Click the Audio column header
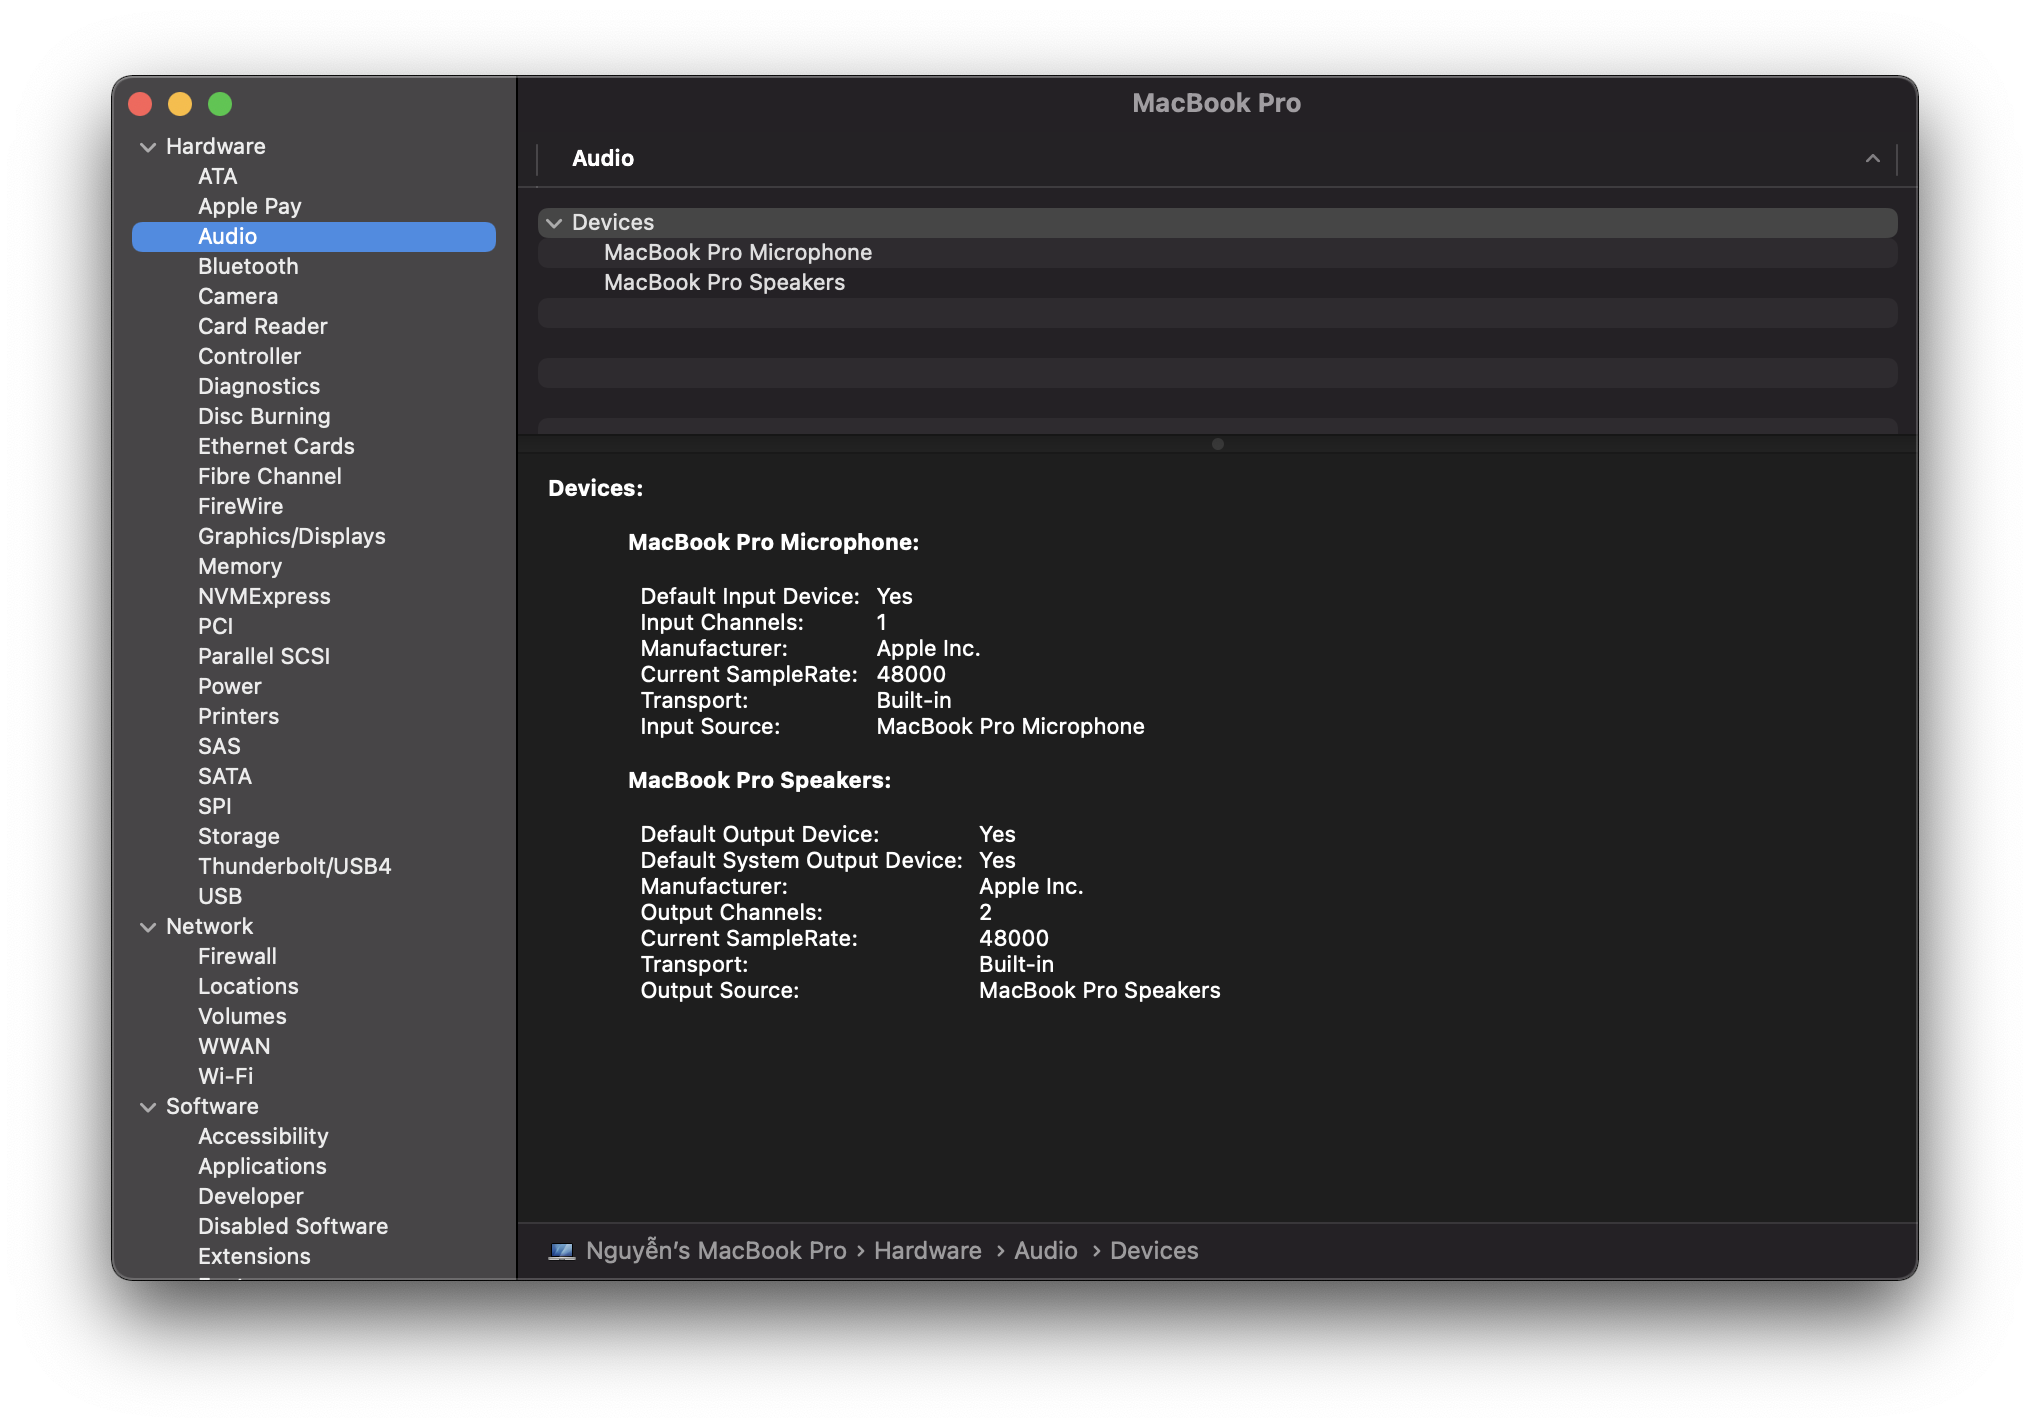Image resolution: width=2030 pixels, height=1428 pixels. pyautogui.click(x=603, y=159)
